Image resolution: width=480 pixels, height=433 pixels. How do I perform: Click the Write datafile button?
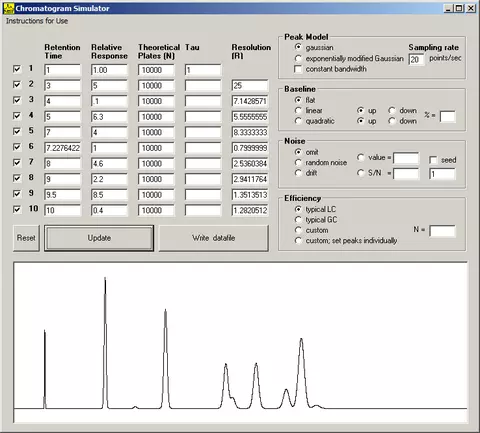click(213, 238)
